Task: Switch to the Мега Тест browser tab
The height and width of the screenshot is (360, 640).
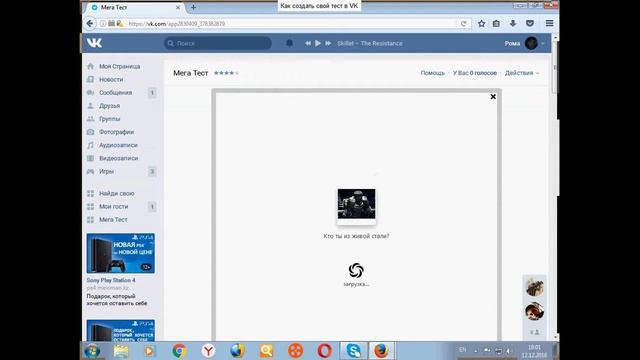Action: (135, 7)
